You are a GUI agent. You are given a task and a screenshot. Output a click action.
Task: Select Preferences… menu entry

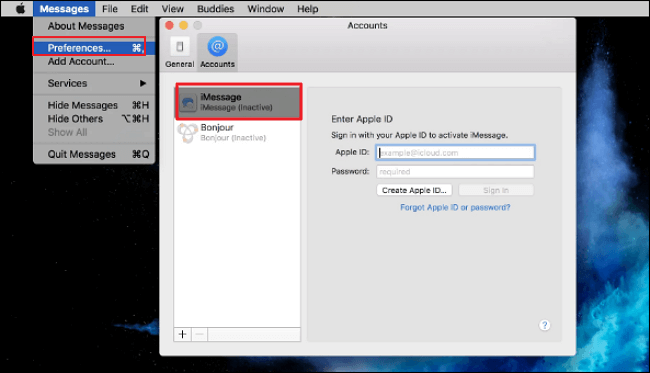94,48
